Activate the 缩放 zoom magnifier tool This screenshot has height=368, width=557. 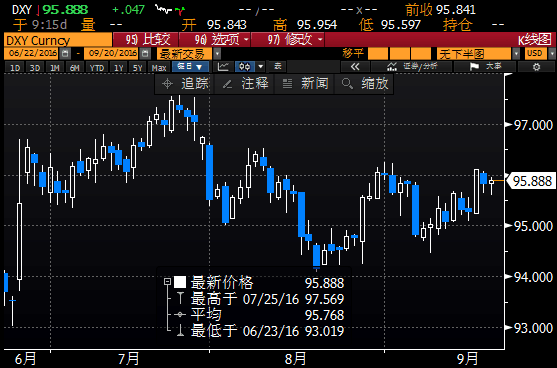pyautogui.click(x=364, y=84)
